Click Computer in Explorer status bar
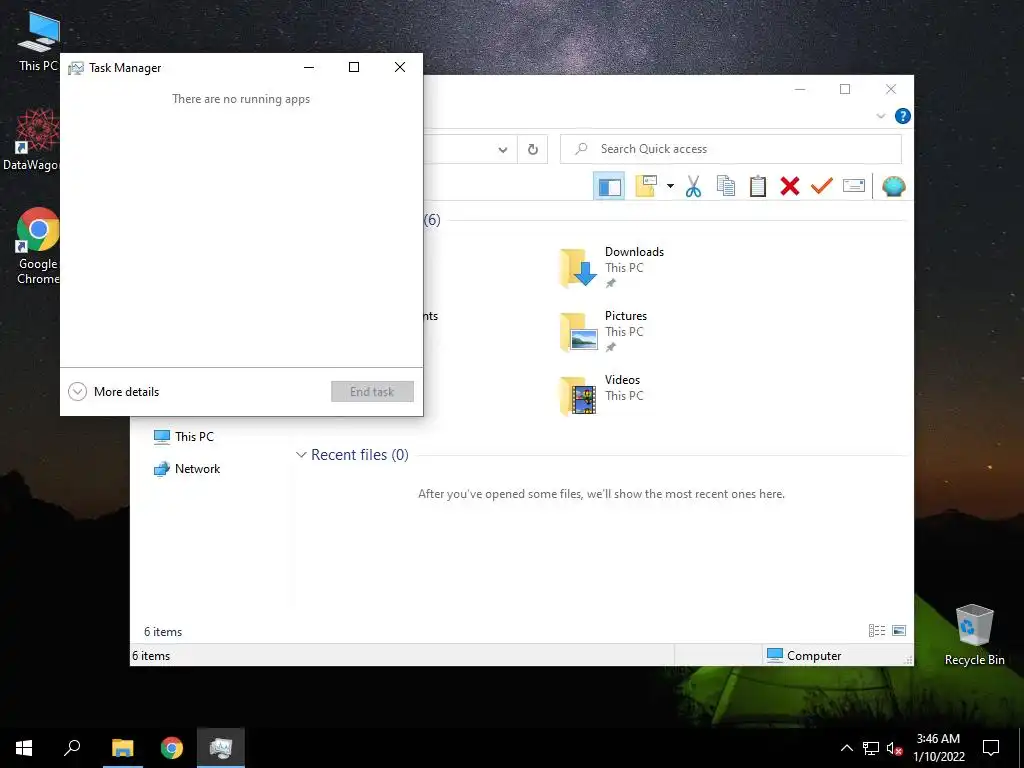This screenshot has width=1024, height=768. point(804,656)
